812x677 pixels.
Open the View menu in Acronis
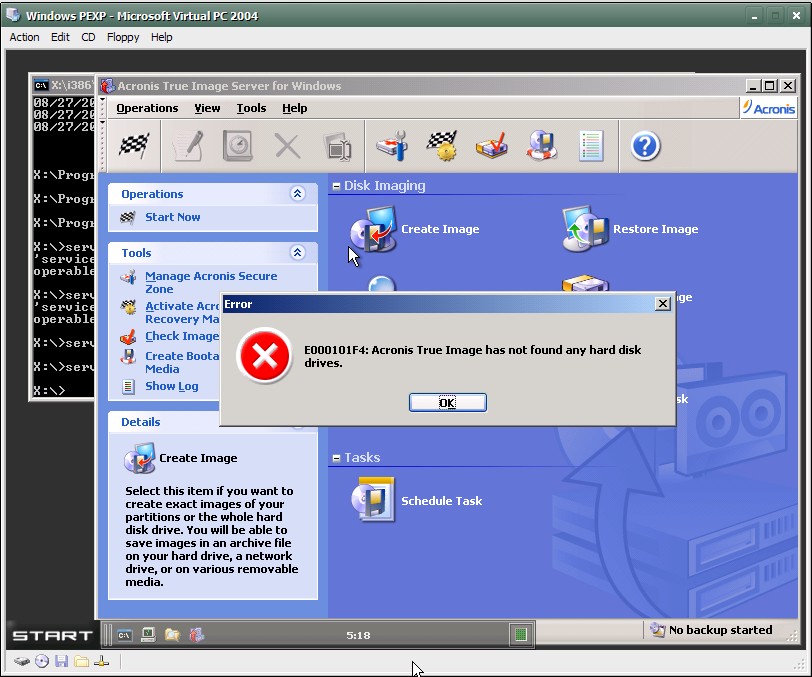coord(207,108)
